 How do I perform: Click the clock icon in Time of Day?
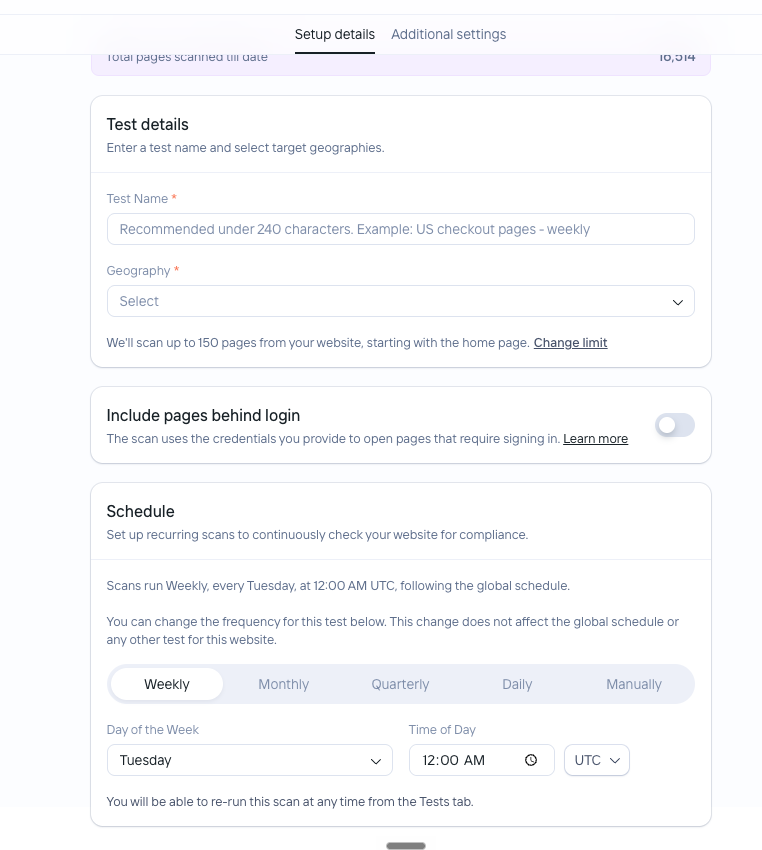[x=531, y=760]
